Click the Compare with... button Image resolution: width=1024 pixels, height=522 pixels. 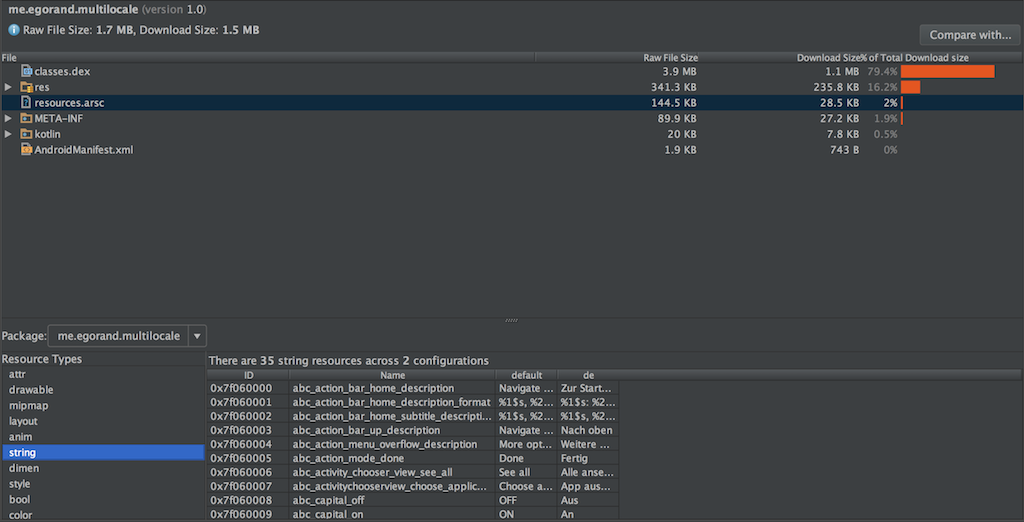[x=970, y=35]
